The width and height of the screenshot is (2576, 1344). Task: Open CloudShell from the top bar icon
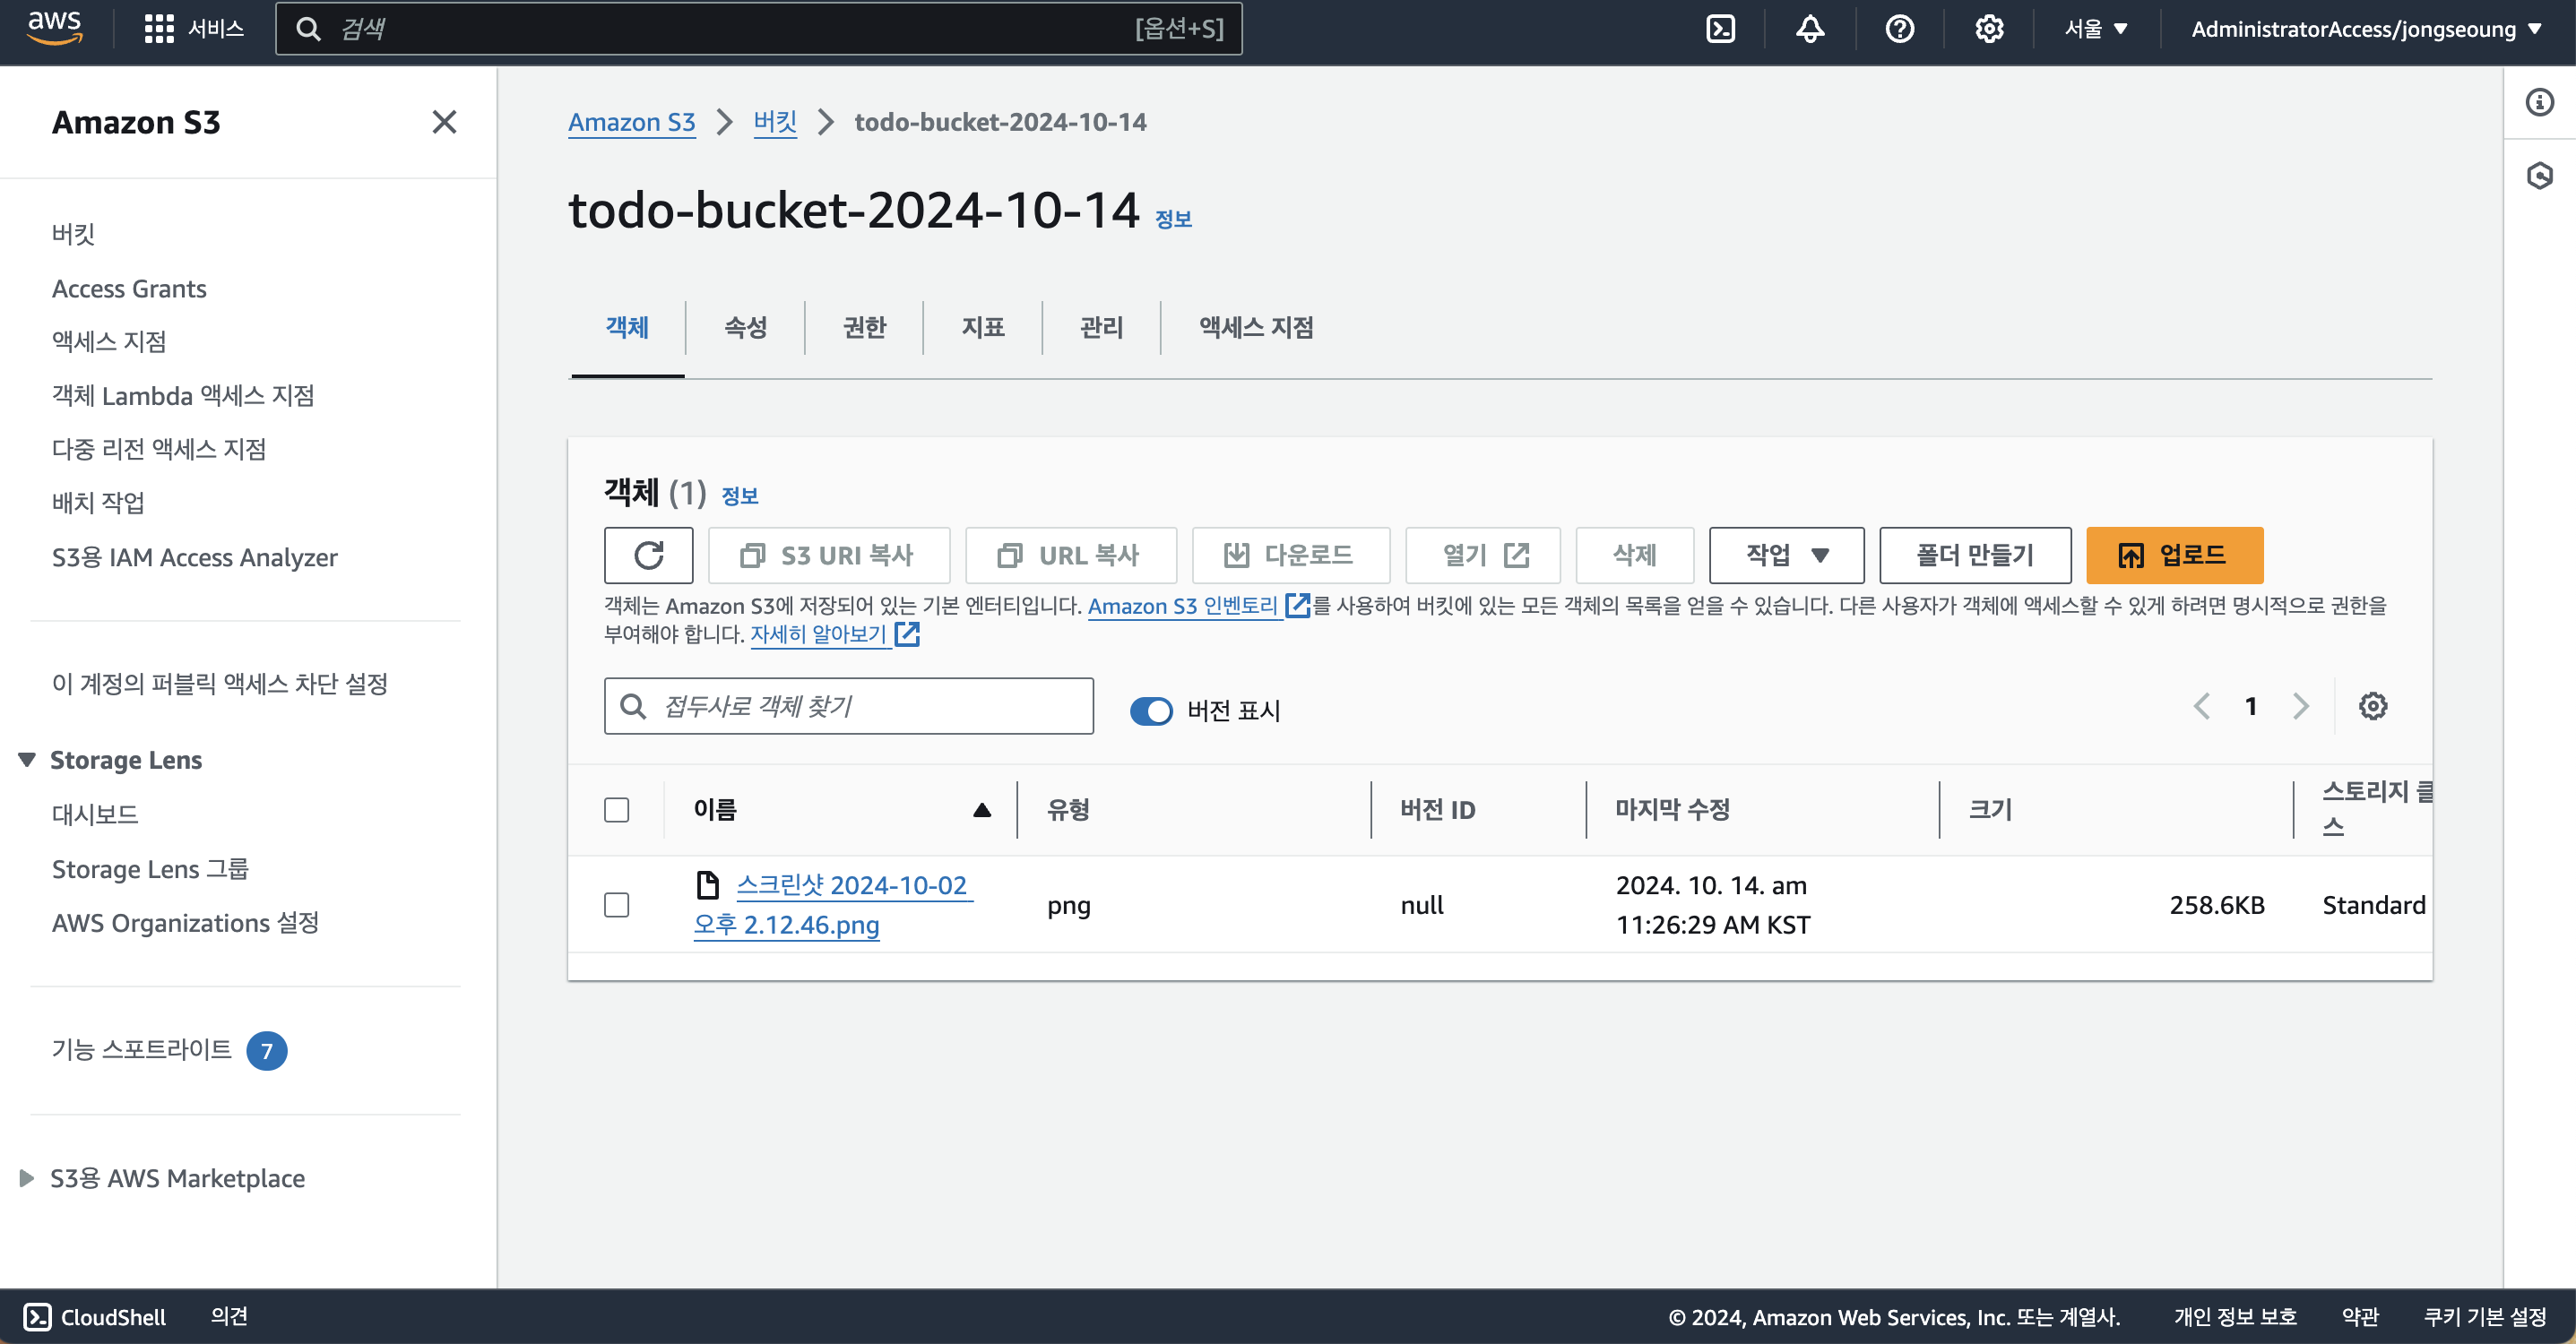[x=1720, y=29]
